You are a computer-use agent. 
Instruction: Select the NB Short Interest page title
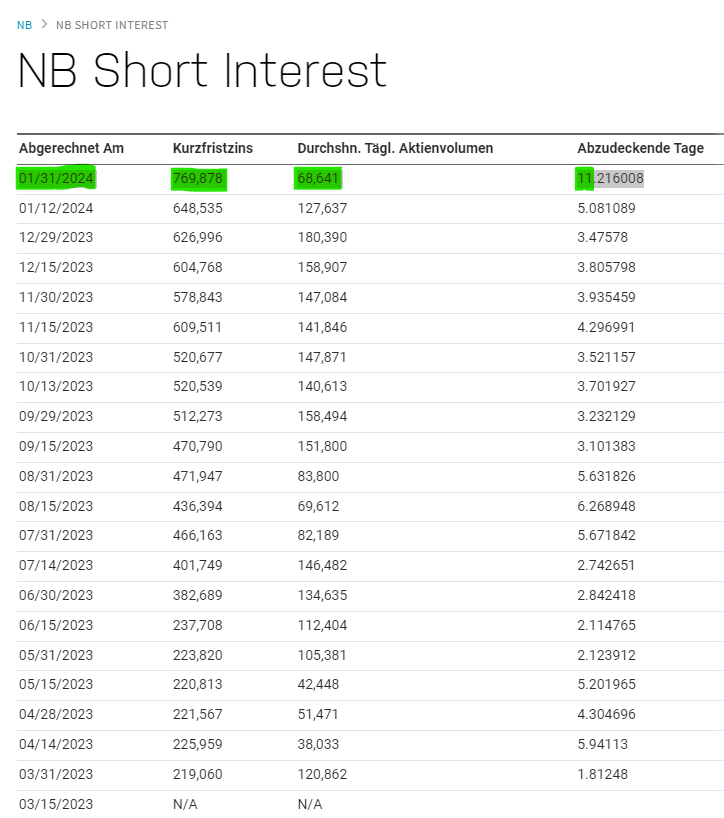click(200, 71)
